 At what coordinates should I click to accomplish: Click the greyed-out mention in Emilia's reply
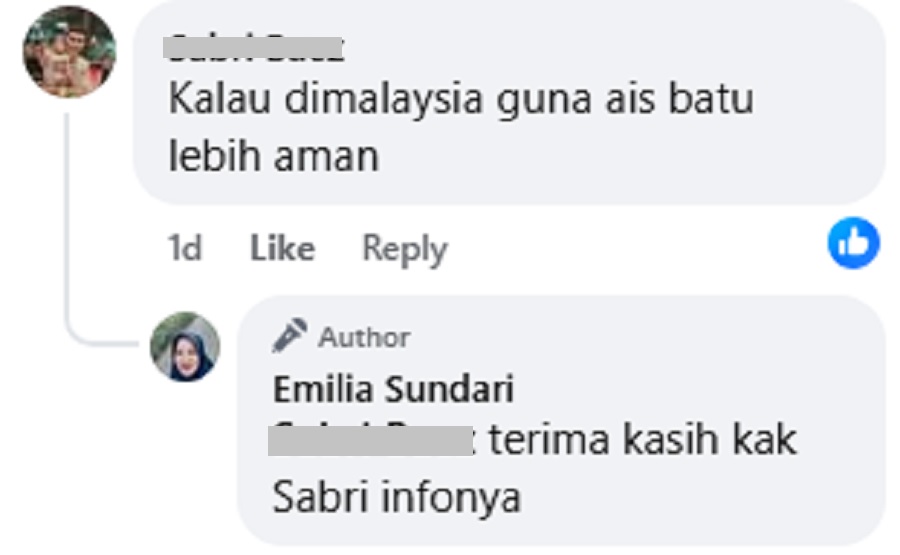click(x=371, y=440)
